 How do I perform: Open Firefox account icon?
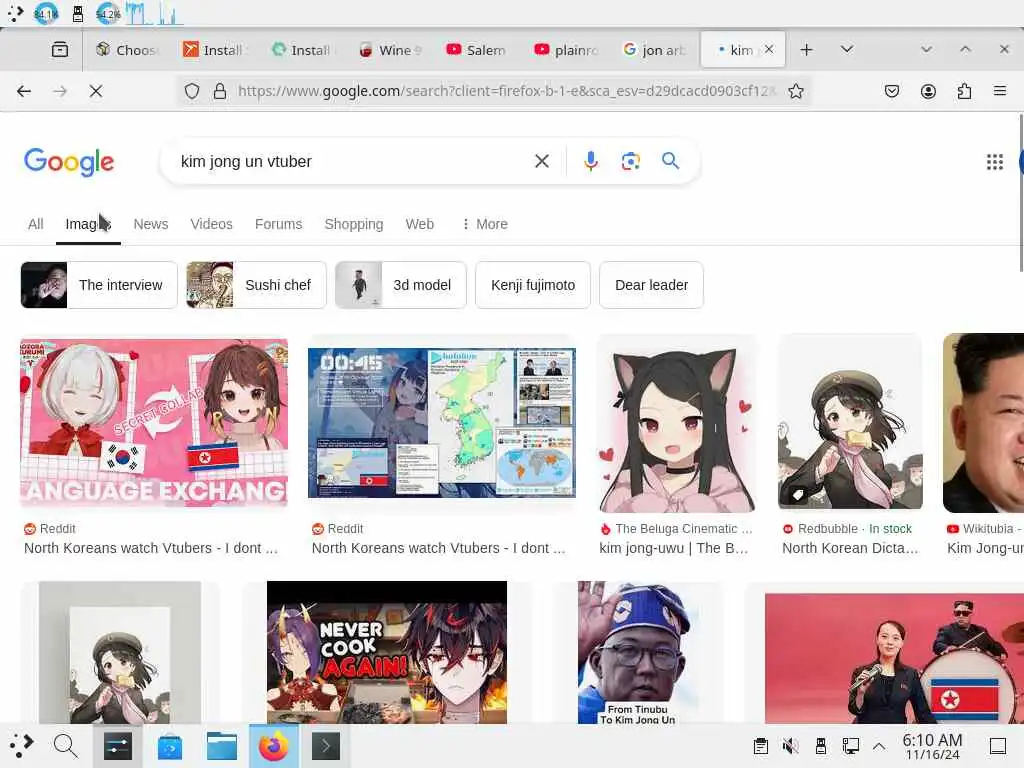[928, 91]
